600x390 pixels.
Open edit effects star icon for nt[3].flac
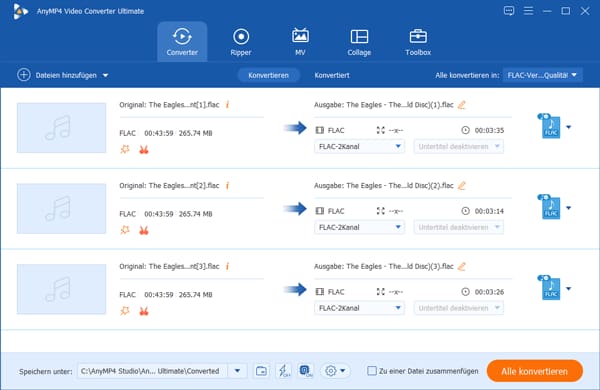tap(125, 311)
